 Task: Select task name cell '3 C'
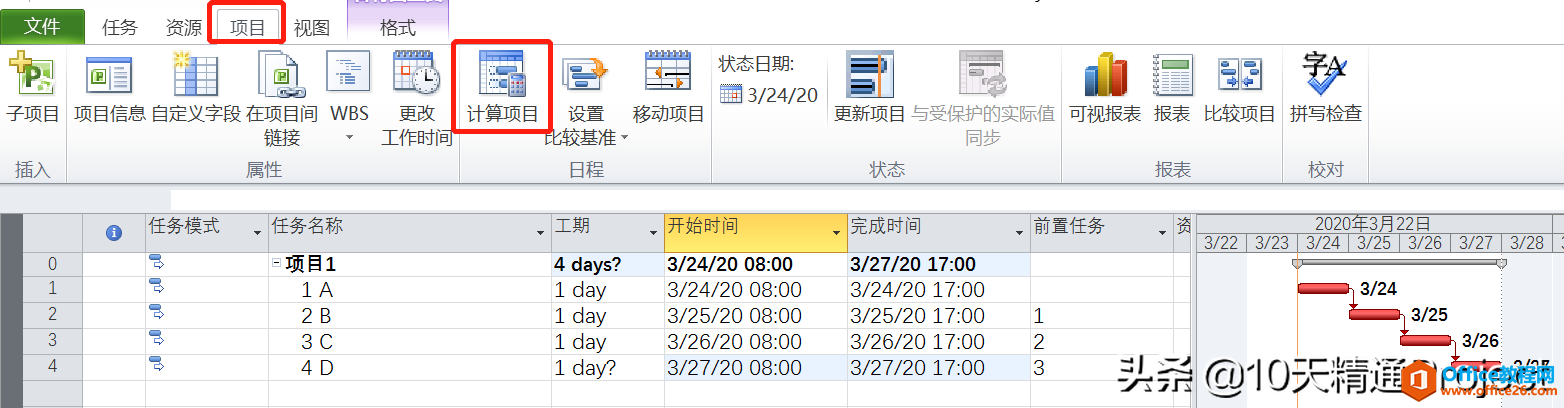pyautogui.click(x=410, y=342)
